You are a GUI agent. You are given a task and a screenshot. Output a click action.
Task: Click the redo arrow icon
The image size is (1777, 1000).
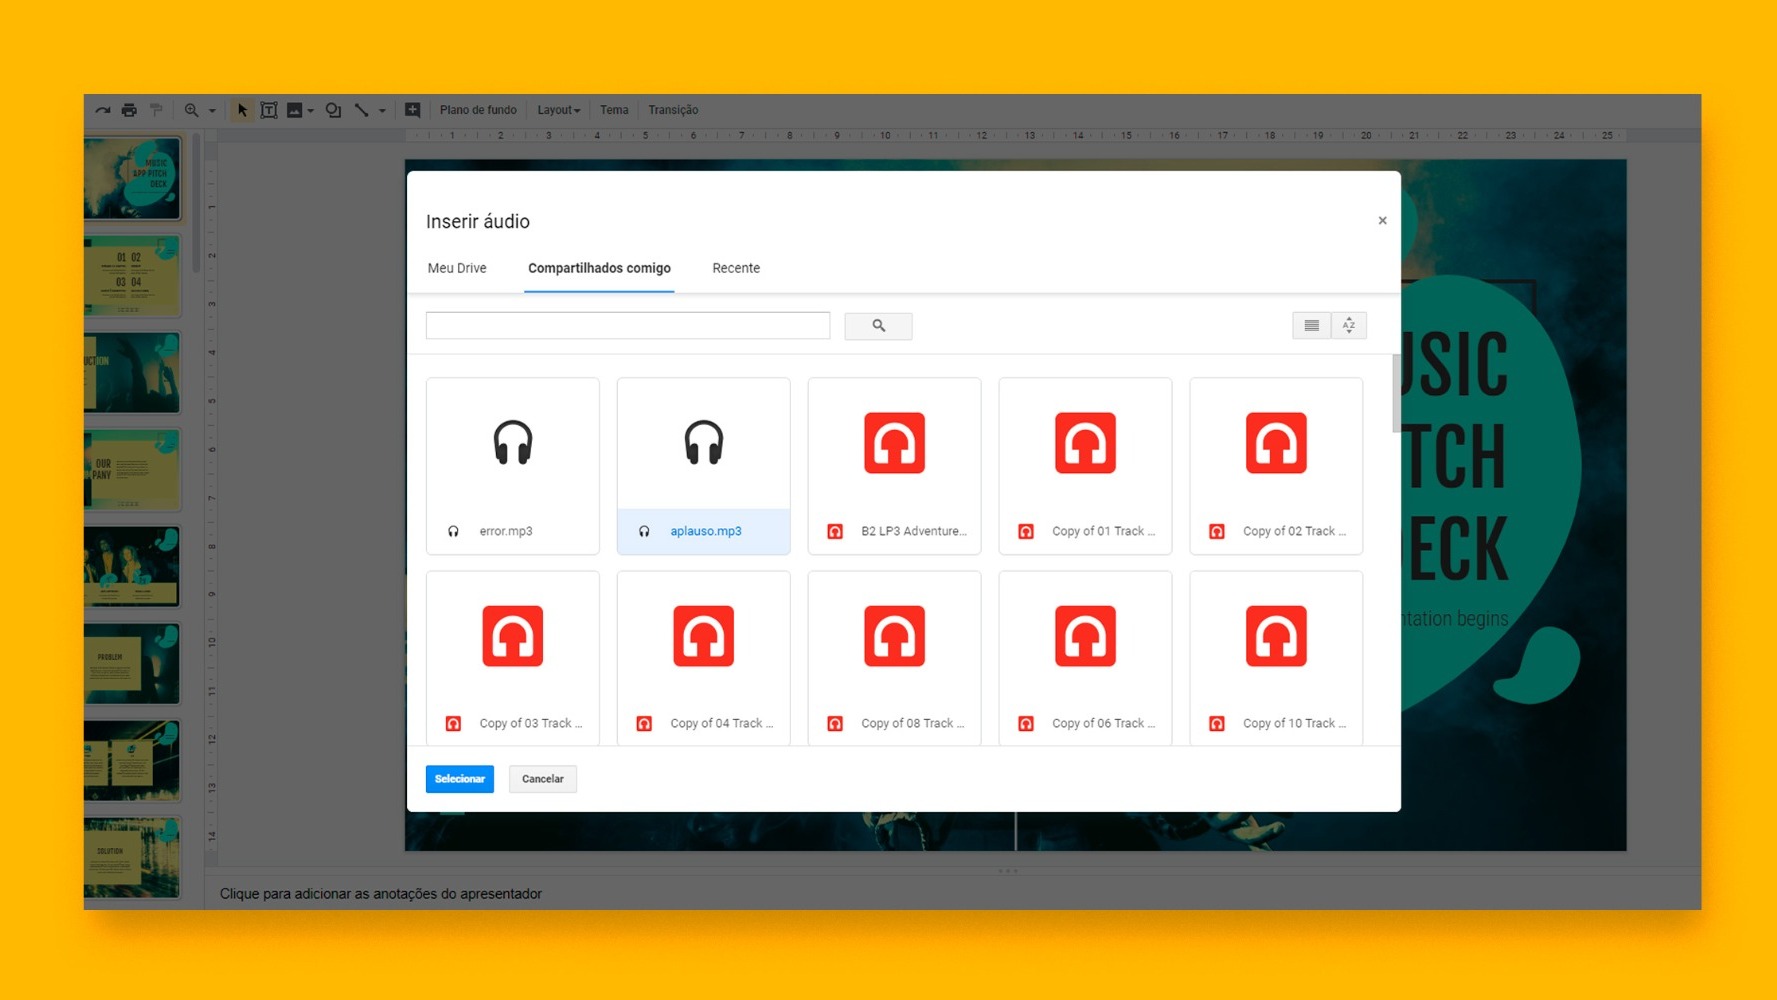[102, 110]
